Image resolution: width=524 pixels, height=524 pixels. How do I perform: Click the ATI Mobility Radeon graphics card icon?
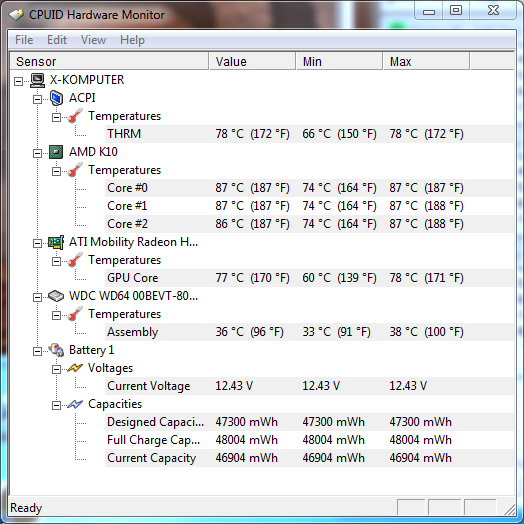tap(56, 242)
